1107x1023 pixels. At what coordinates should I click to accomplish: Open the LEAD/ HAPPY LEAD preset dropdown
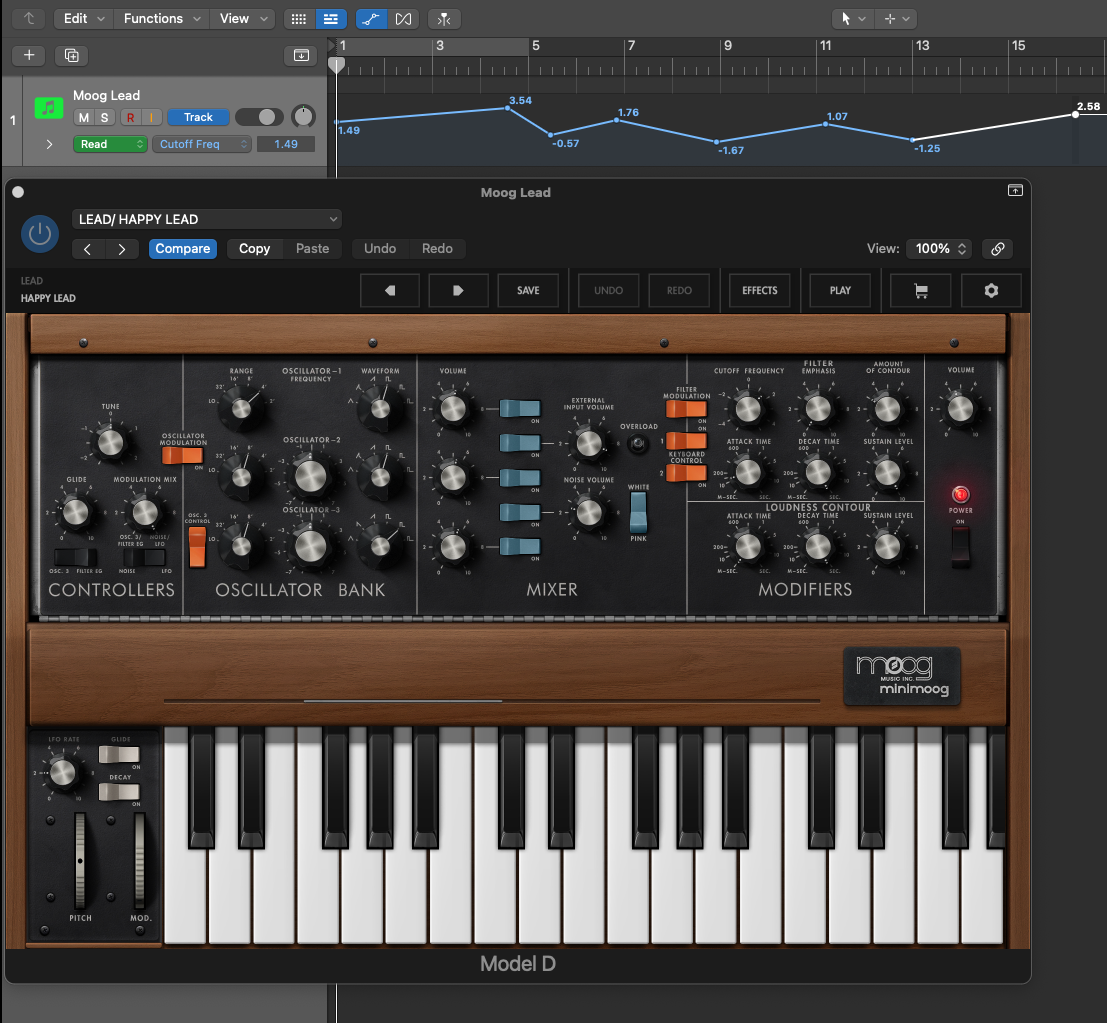point(206,218)
